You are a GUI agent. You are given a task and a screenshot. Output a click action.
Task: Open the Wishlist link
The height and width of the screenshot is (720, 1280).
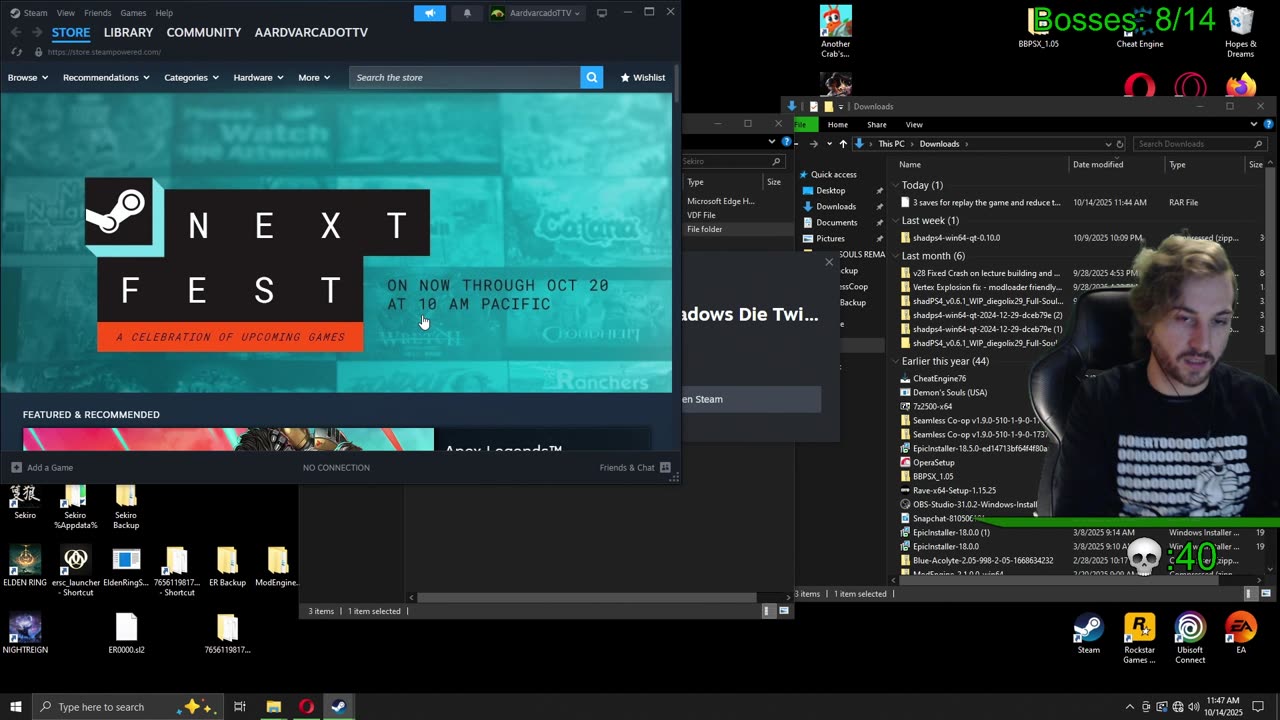tap(642, 77)
